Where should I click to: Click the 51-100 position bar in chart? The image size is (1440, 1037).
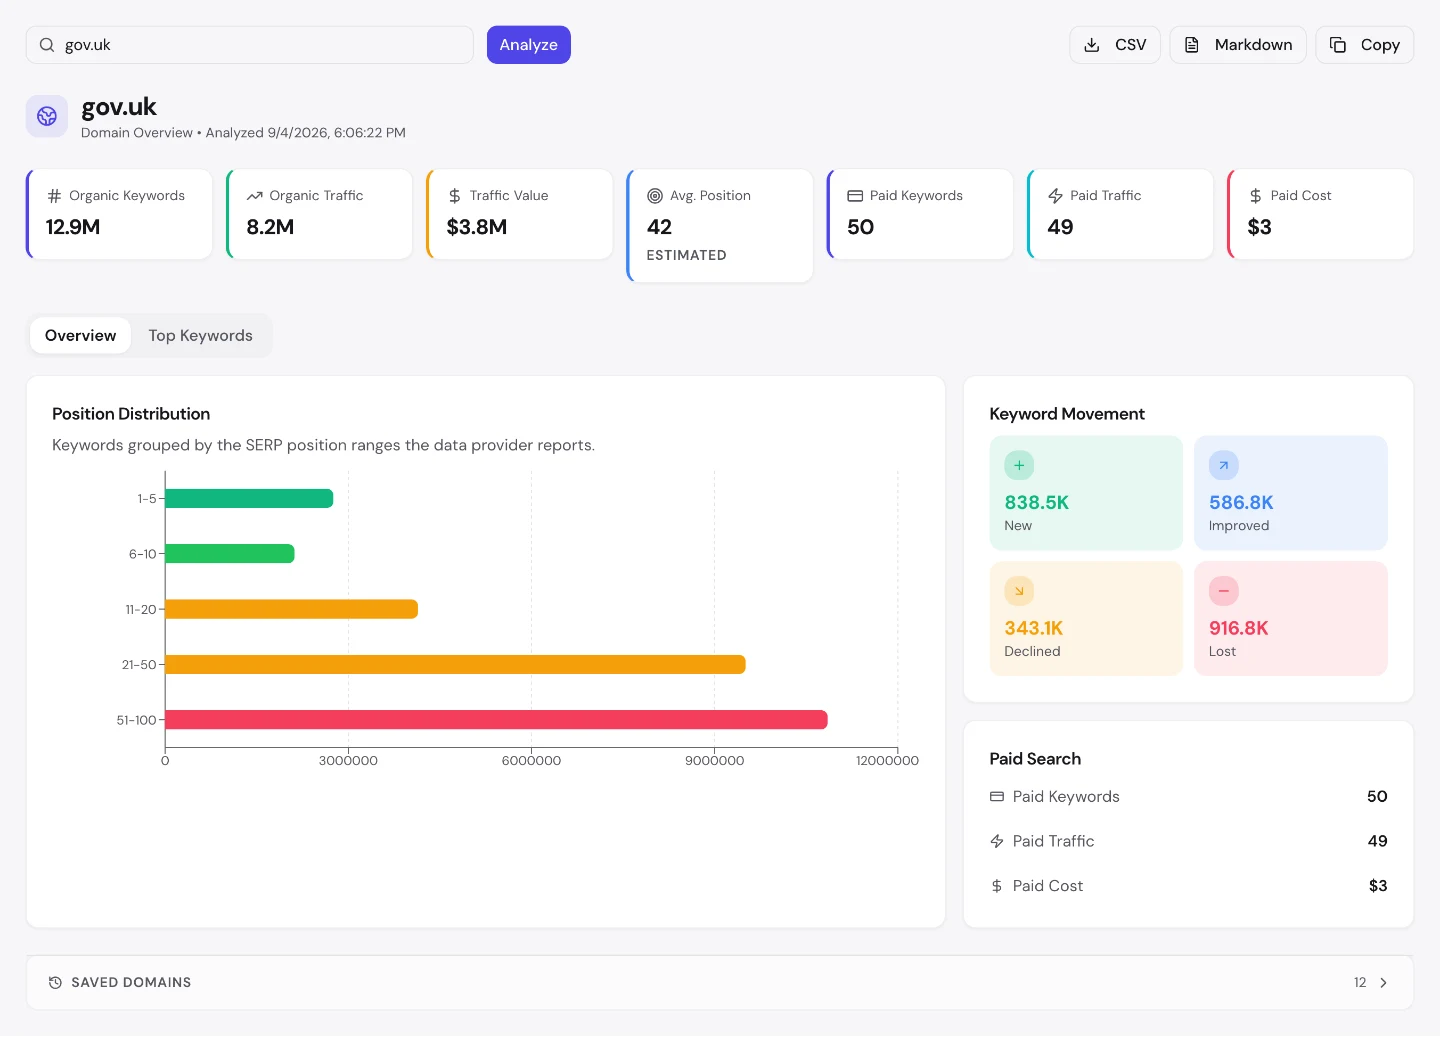496,720
